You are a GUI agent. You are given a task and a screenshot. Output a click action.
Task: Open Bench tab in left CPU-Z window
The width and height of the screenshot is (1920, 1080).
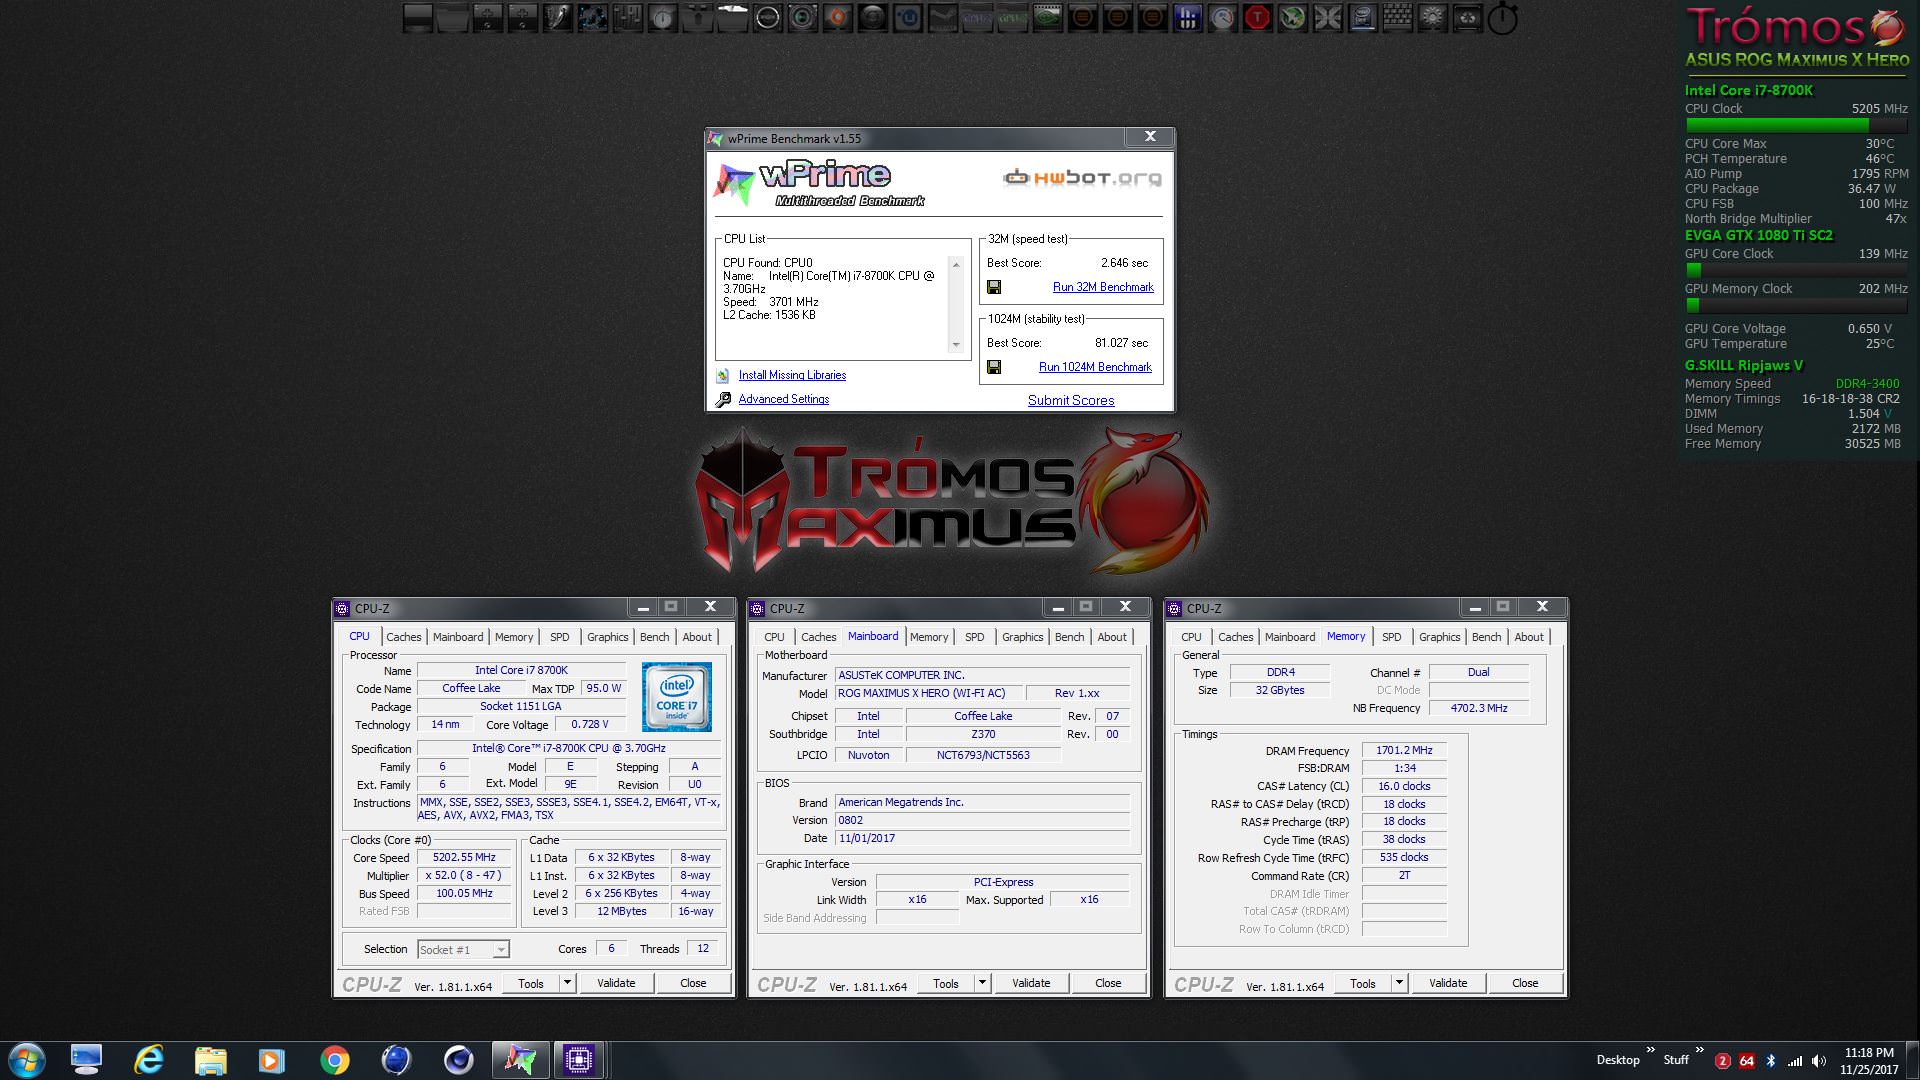click(x=654, y=637)
